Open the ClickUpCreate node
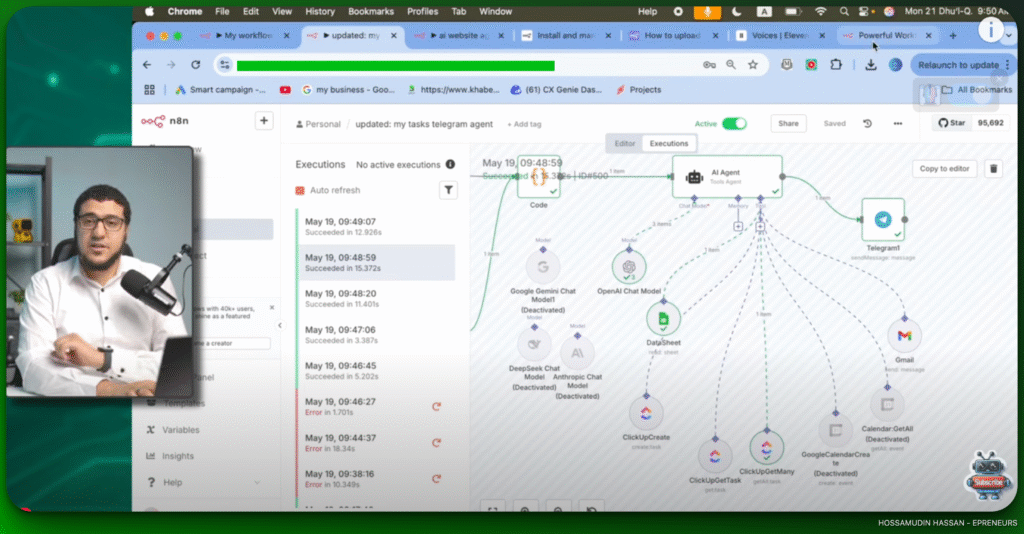Viewport: 1024px width, 534px height. [646, 413]
